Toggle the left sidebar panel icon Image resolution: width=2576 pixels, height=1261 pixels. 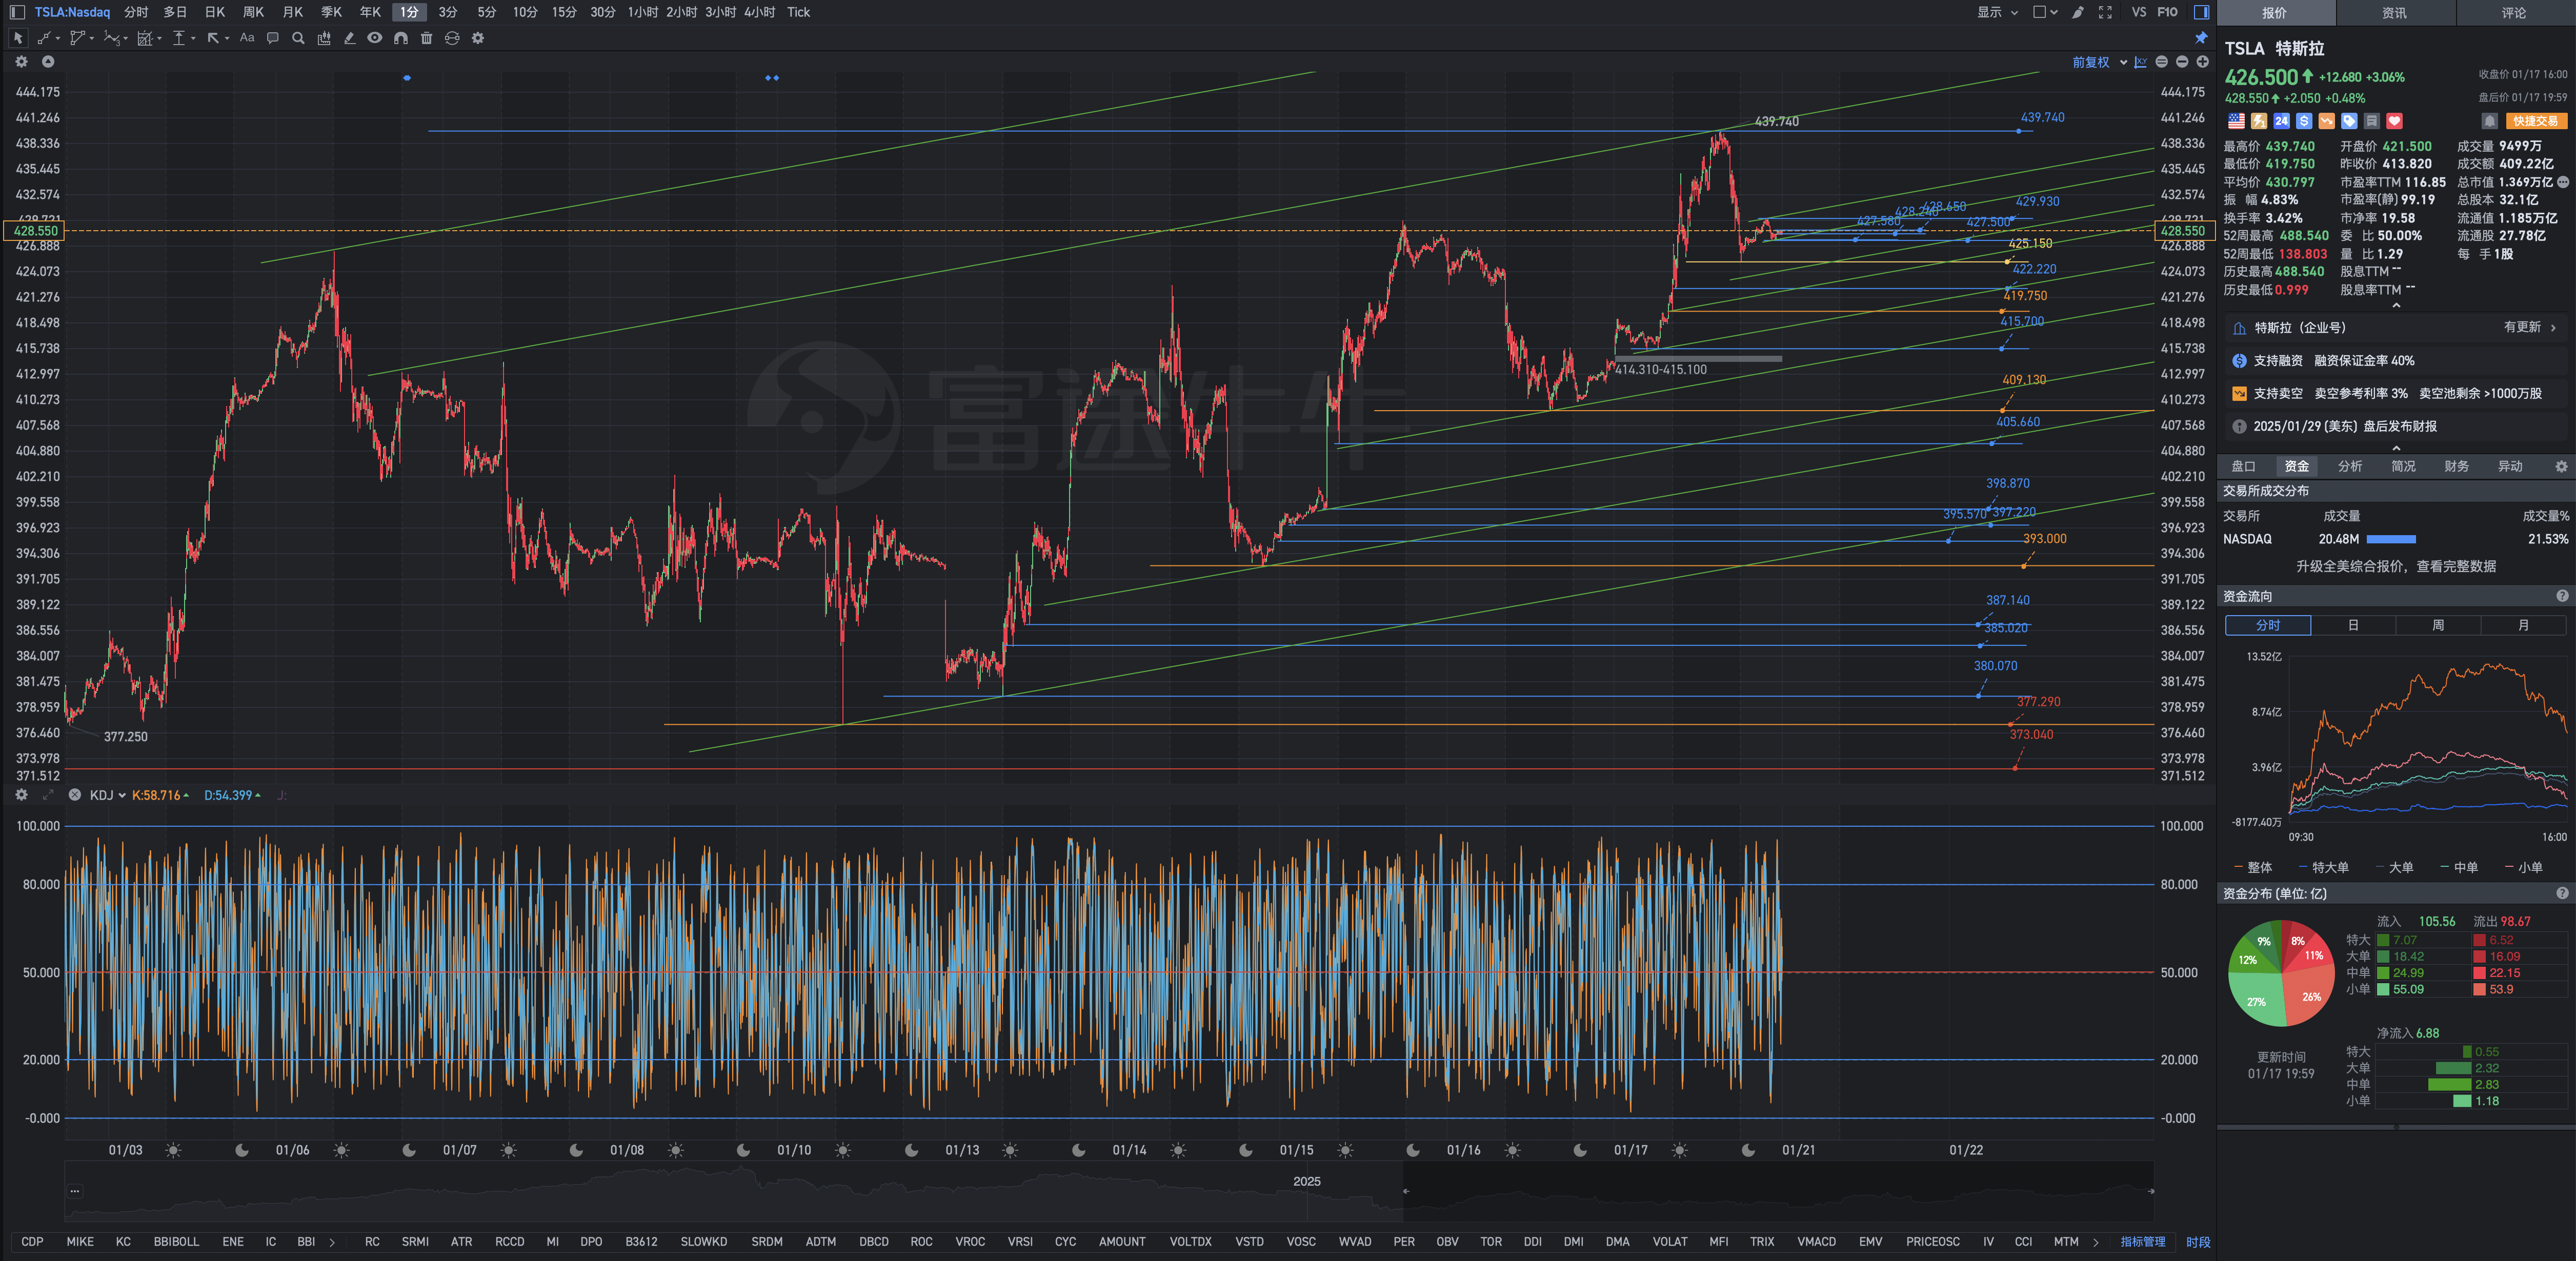[17, 12]
